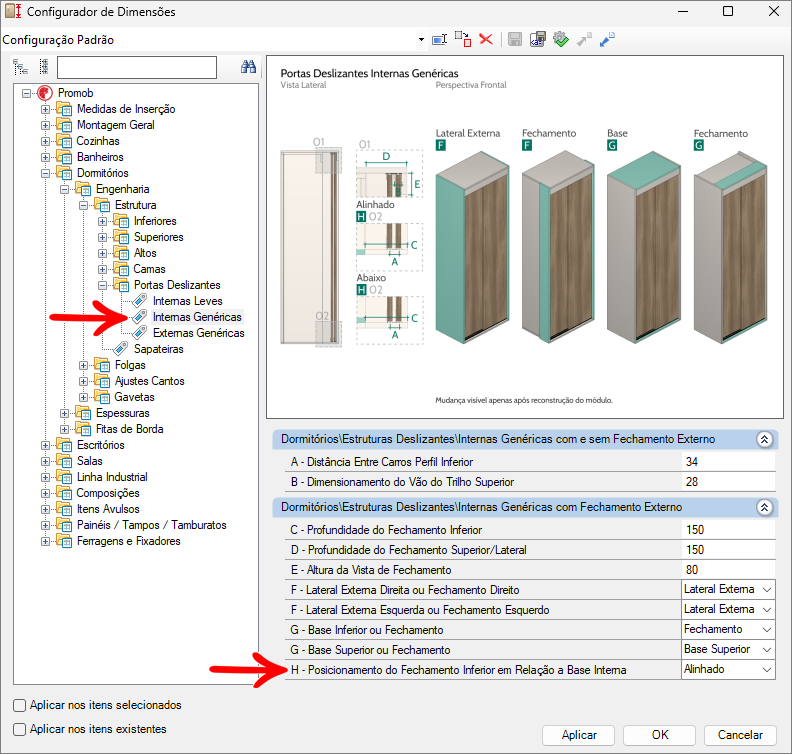
Task: Click the binoculars search icon
Action: tap(250, 67)
